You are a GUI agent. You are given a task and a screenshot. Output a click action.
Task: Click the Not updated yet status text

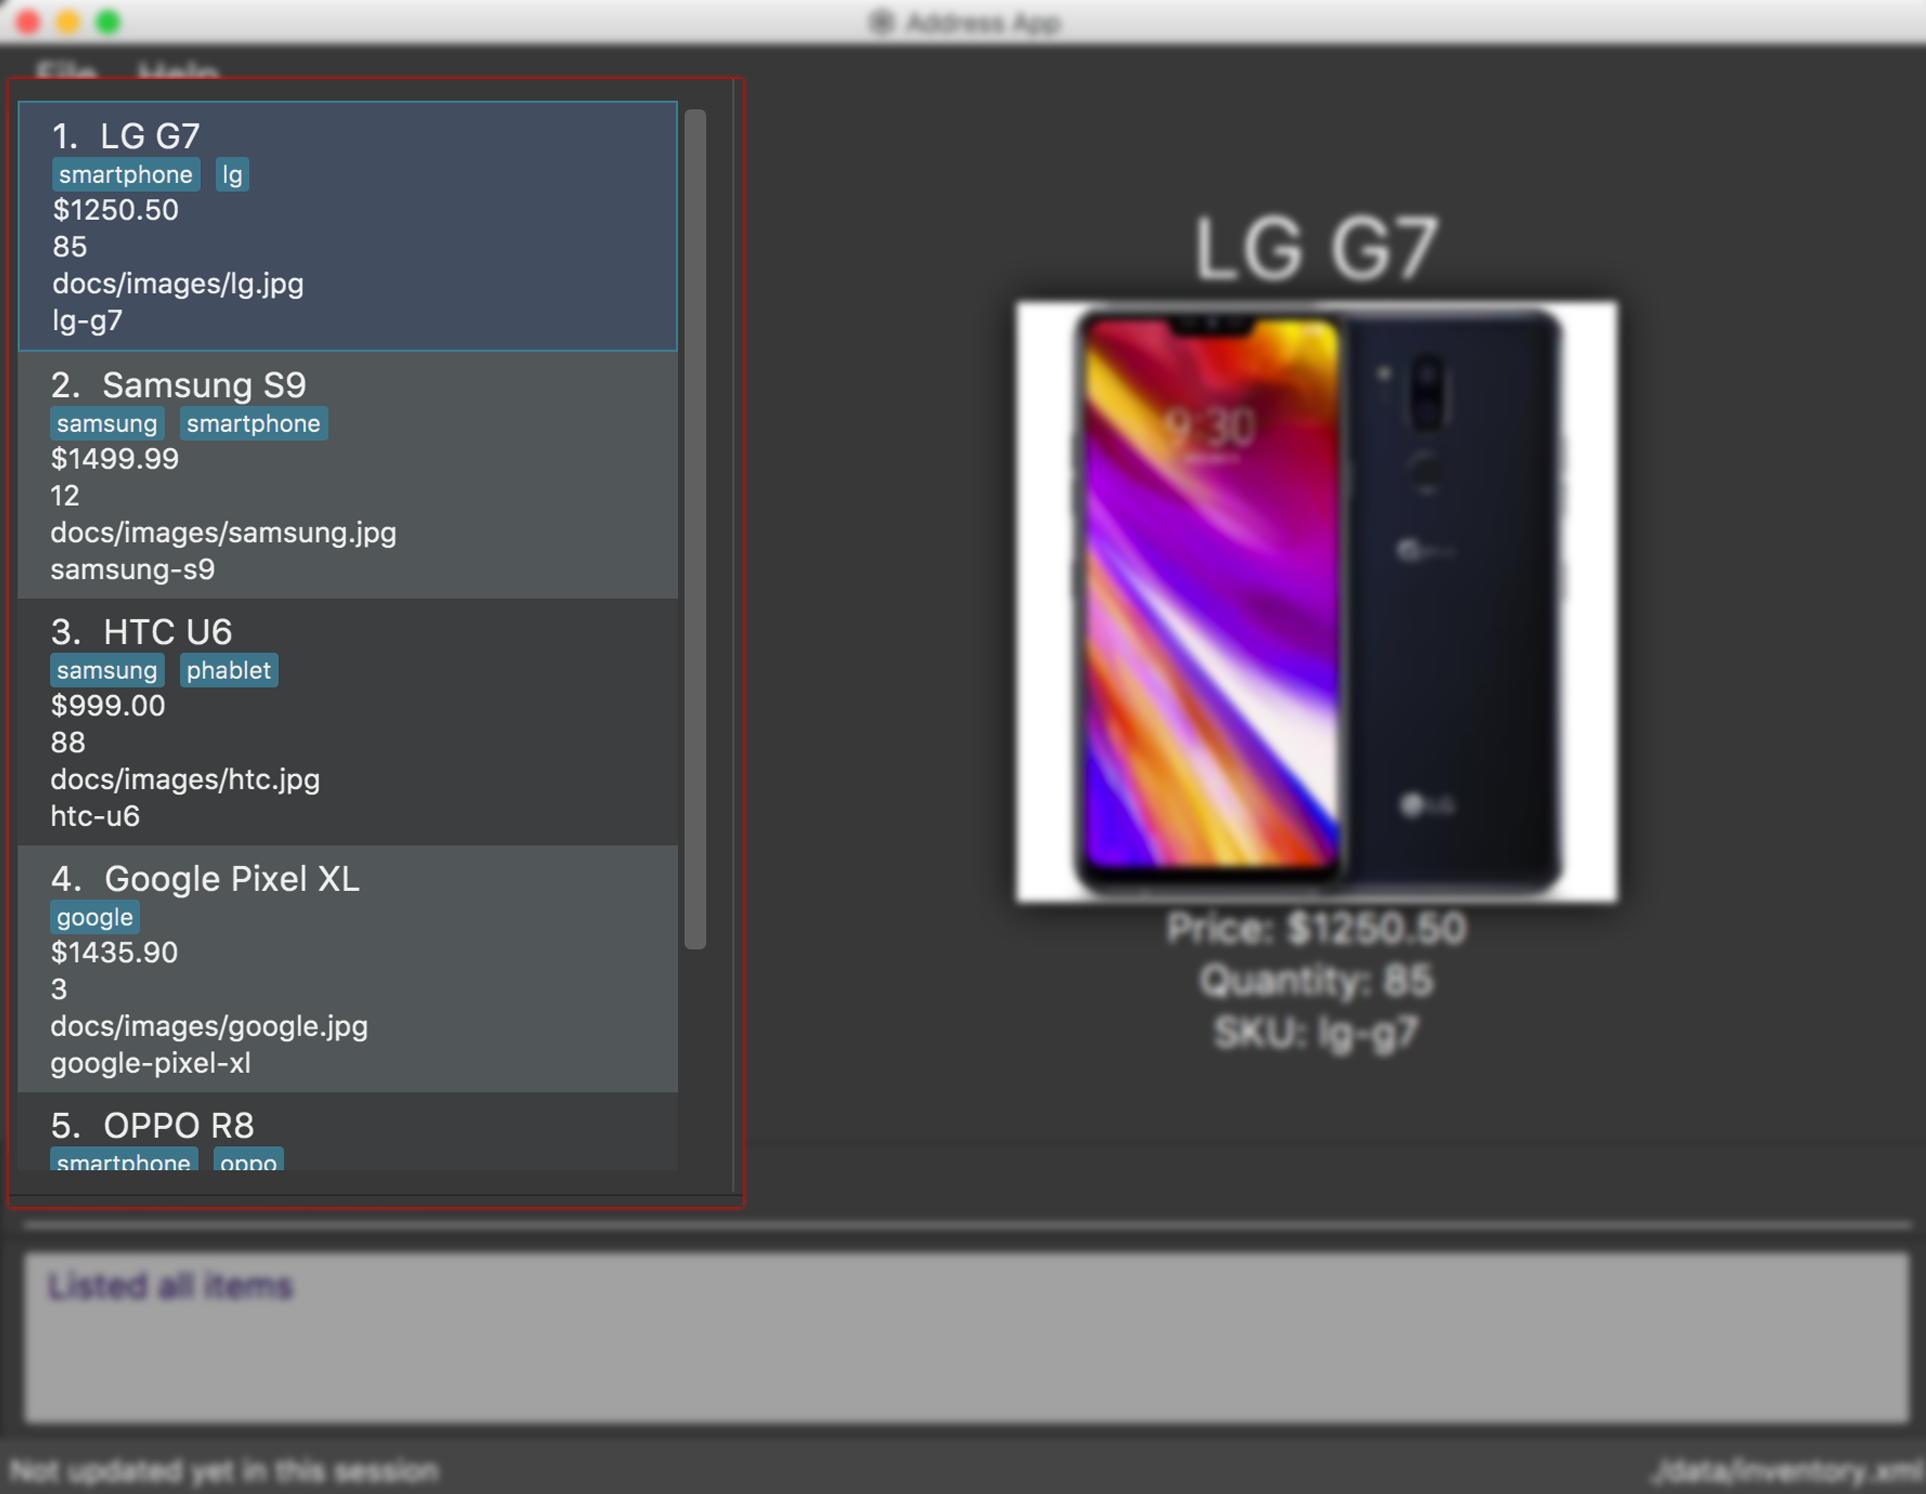coord(225,1472)
